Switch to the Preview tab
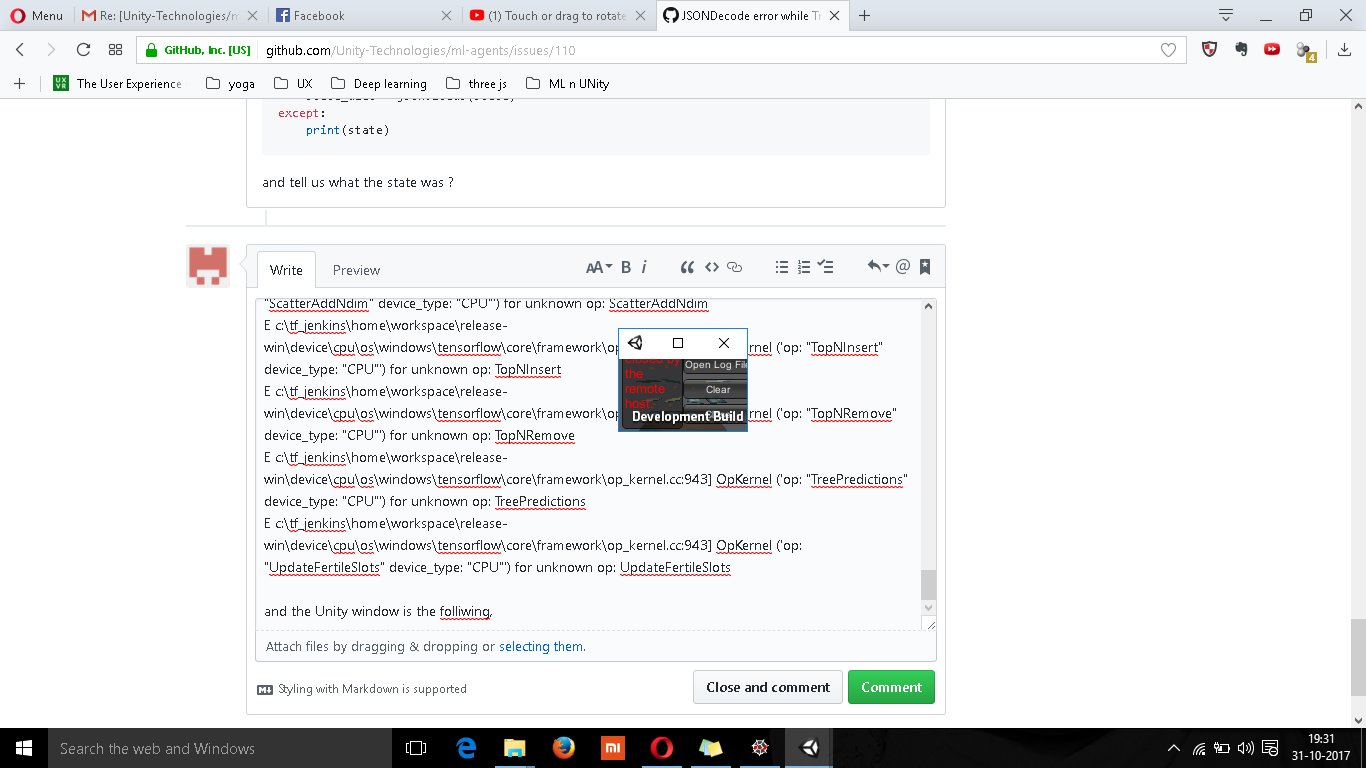 [x=356, y=269]
